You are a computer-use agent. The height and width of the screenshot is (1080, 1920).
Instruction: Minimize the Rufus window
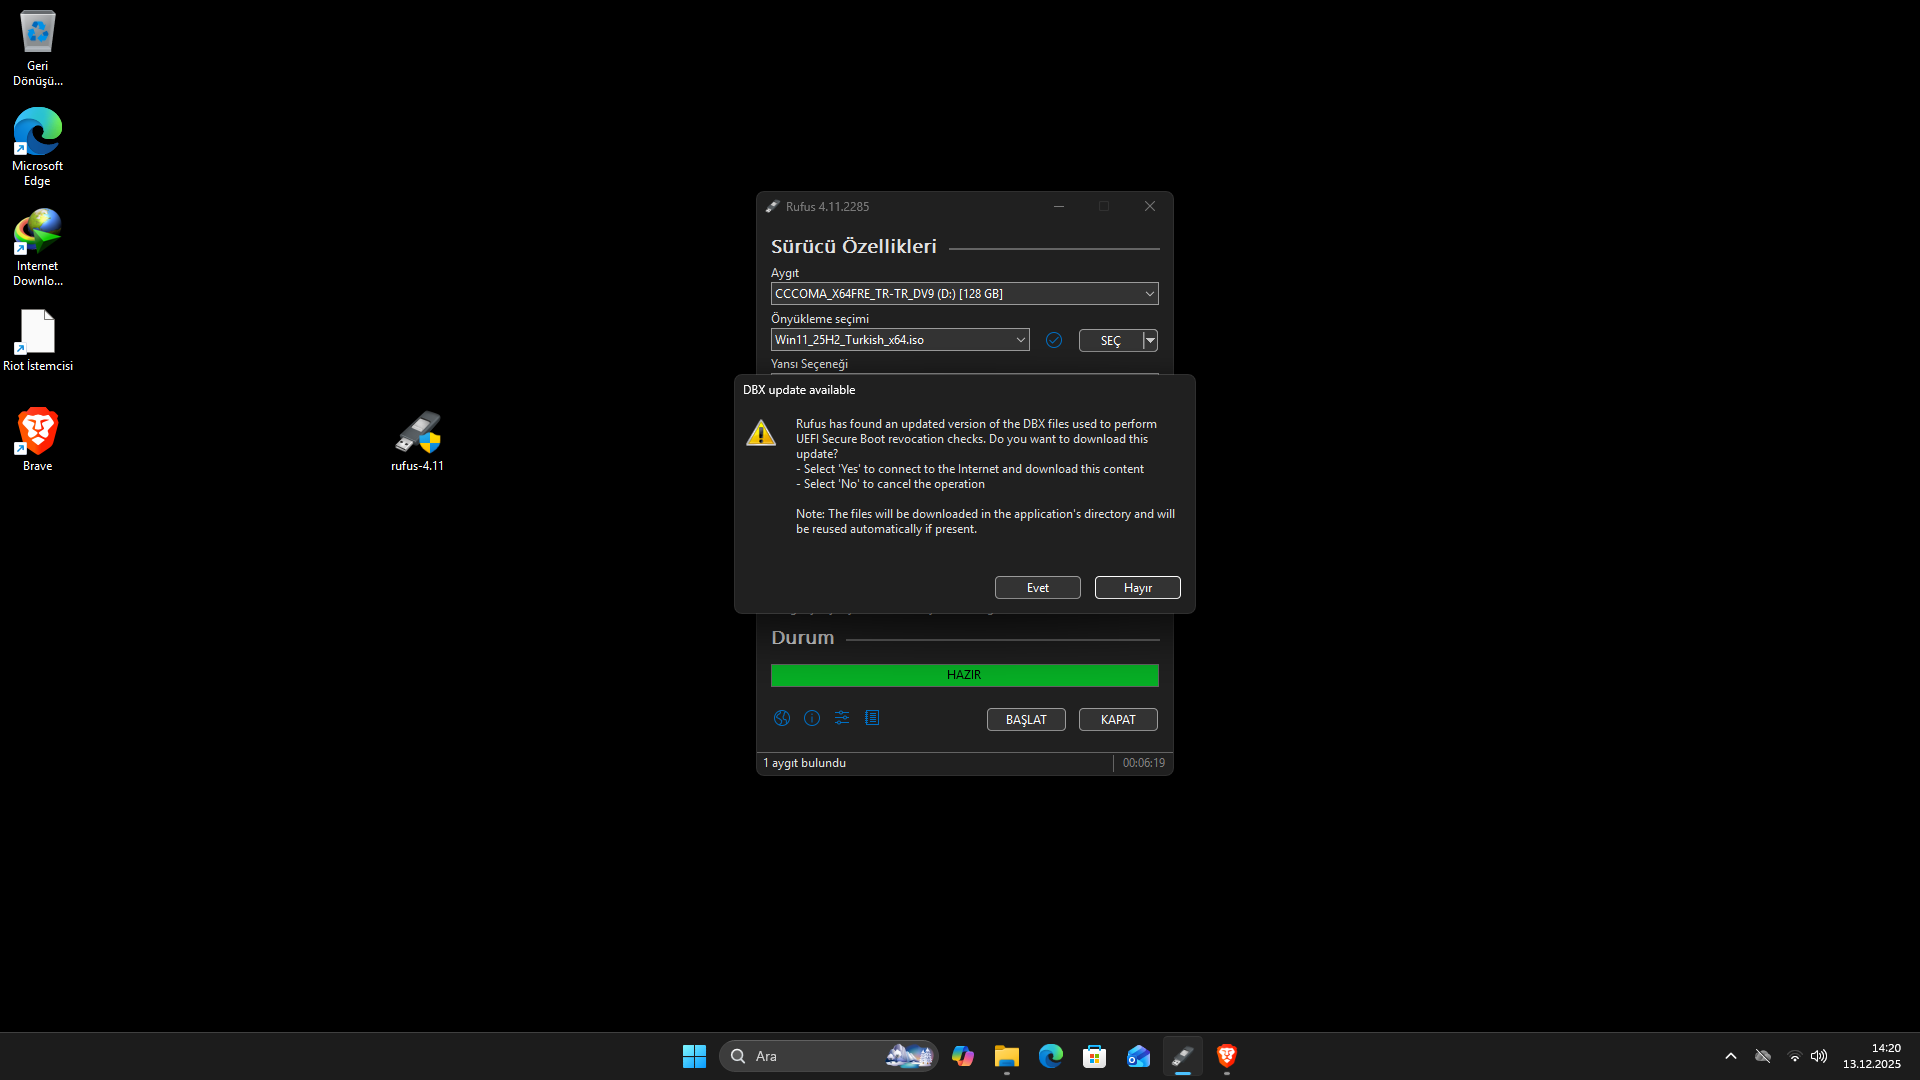(x=1058, y=206)
